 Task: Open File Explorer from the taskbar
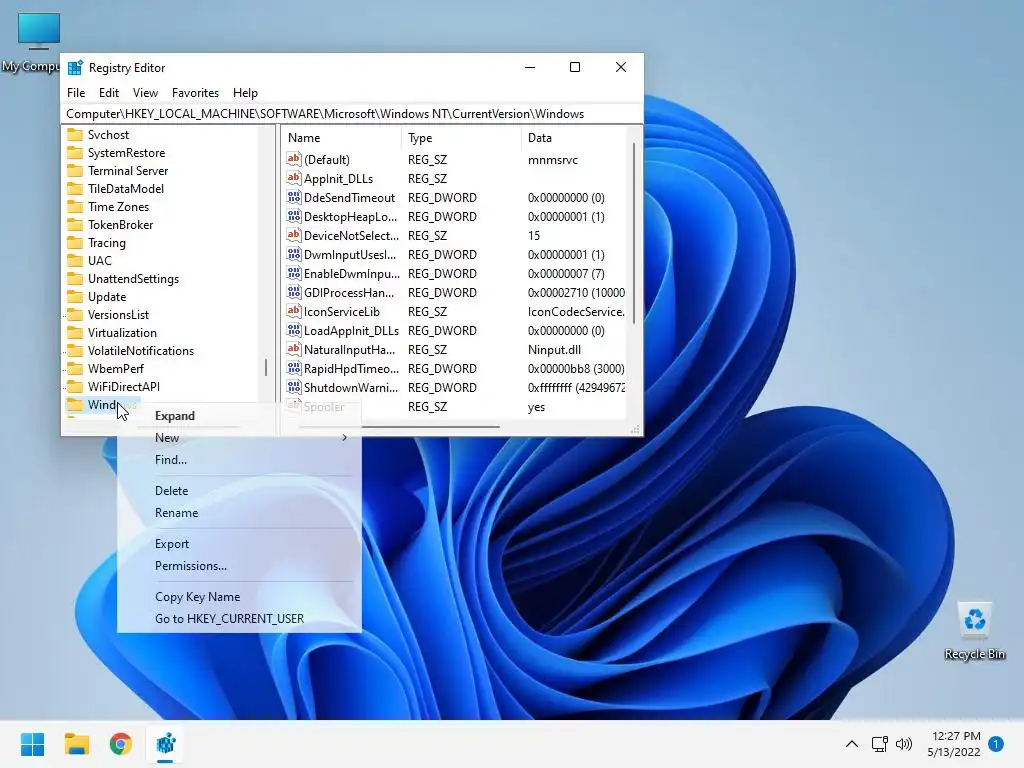(76, 744)
